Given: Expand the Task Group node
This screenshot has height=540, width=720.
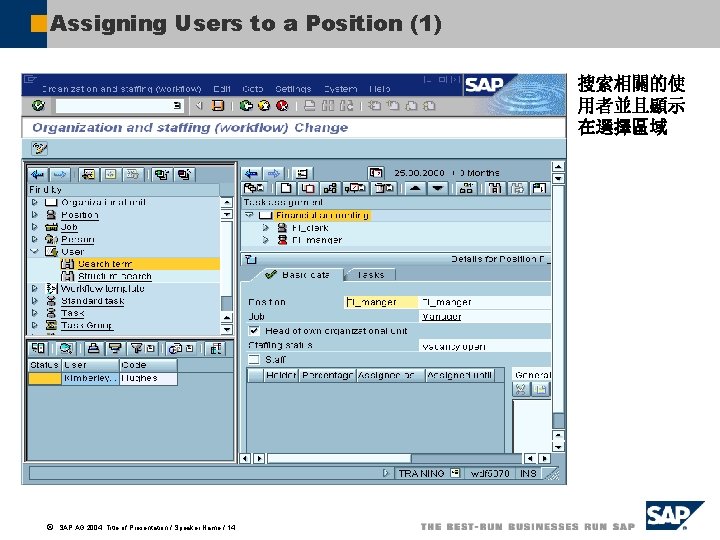Looking at the screenshot, I should (35, 325).
